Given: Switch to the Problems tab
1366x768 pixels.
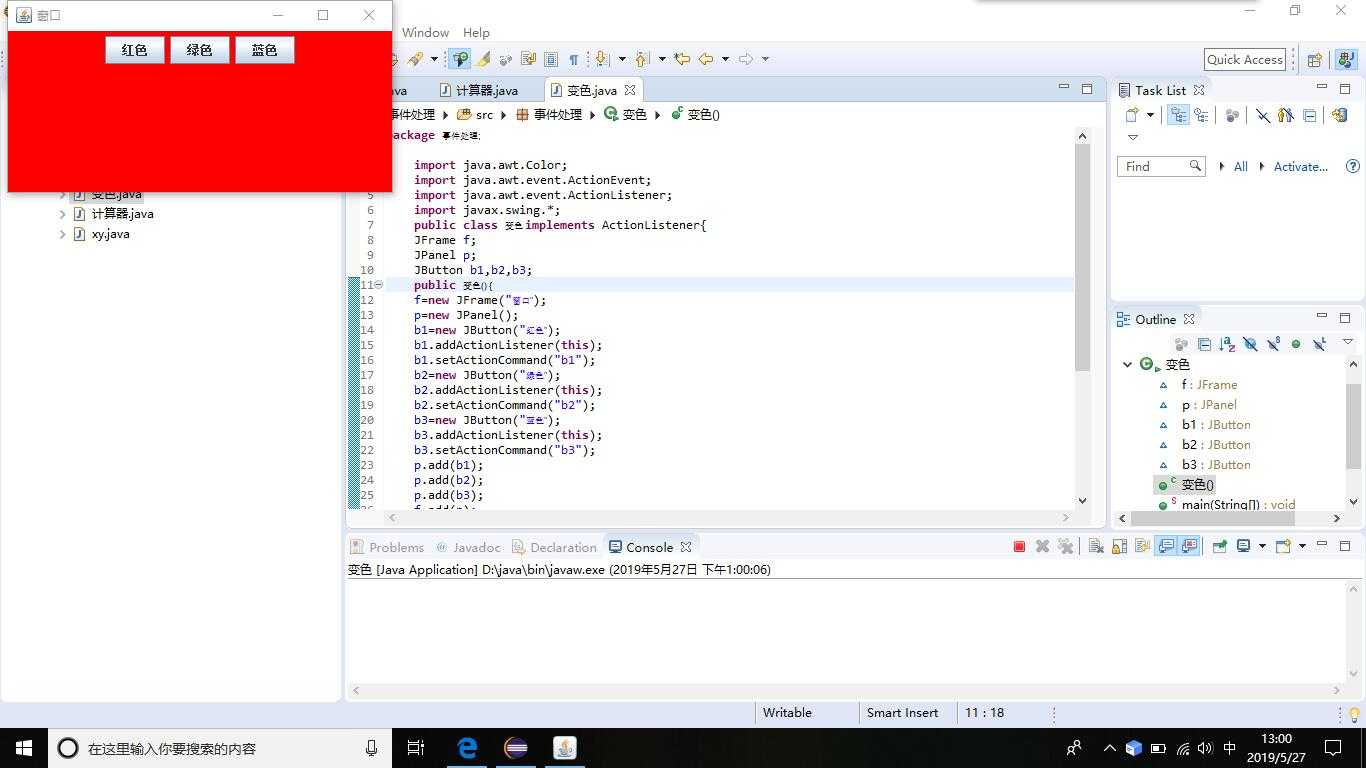Looking at the screenshot, I should 388,547.
